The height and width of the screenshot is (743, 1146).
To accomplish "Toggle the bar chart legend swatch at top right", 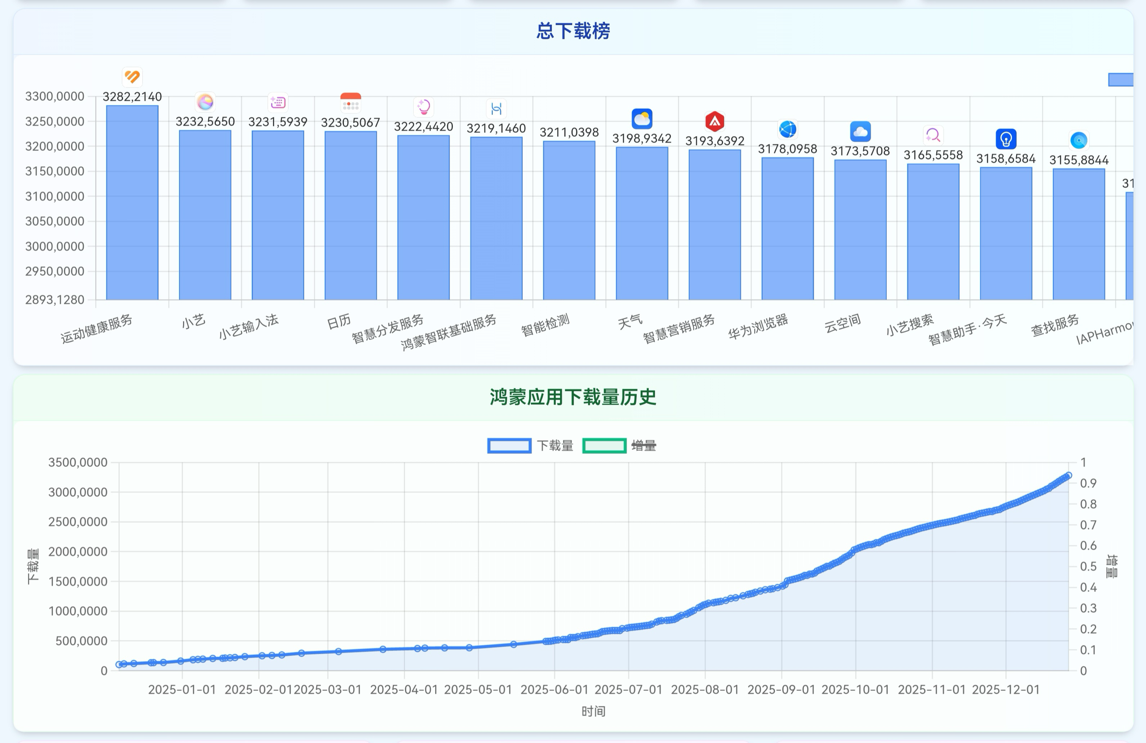I will [1121, 80].
